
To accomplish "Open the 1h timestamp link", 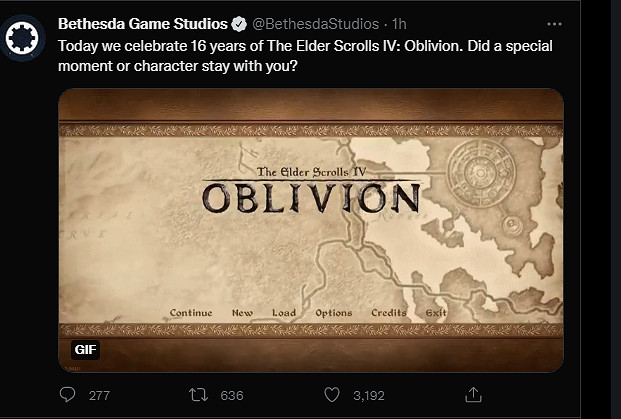I will pyautogui.click(x=400, y=23).
